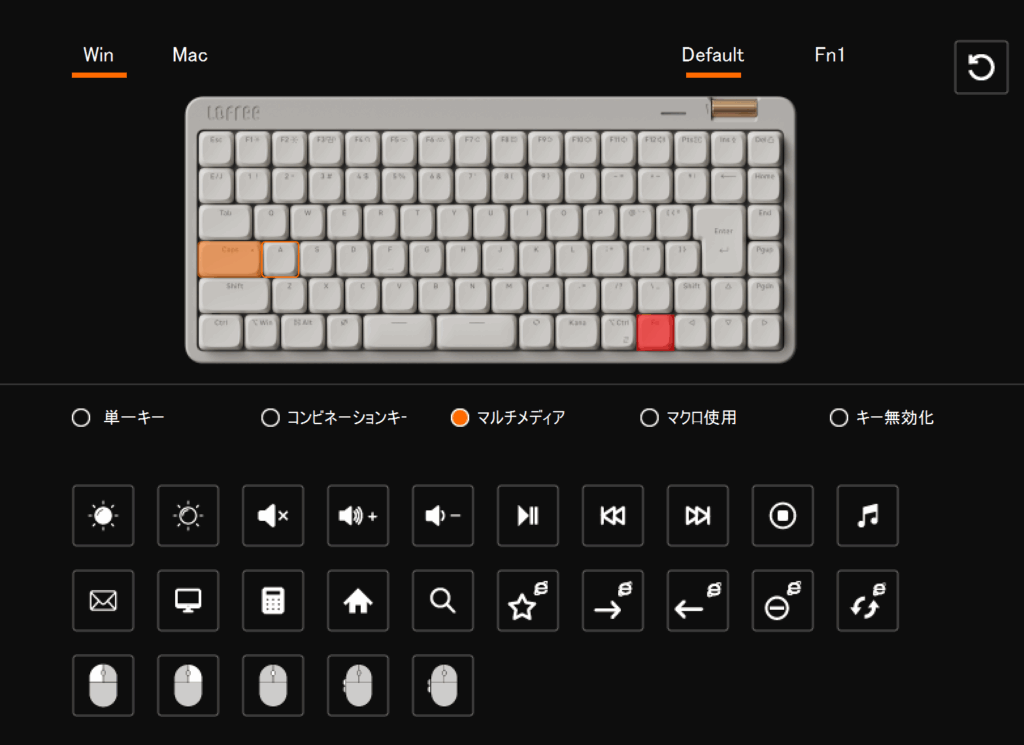This screenshot has width=1024, height=745.
Task: Select the next track icon
Action: coord(697,516)
